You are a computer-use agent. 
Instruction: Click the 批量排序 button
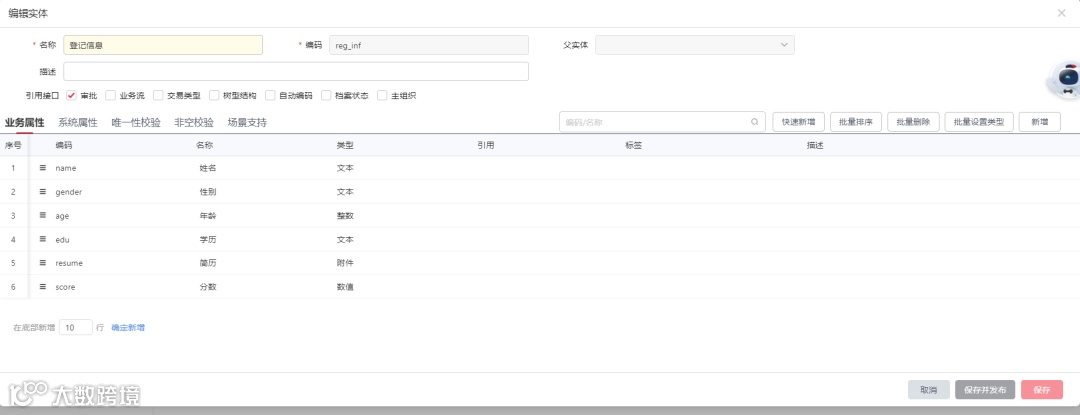pos(856,122)
